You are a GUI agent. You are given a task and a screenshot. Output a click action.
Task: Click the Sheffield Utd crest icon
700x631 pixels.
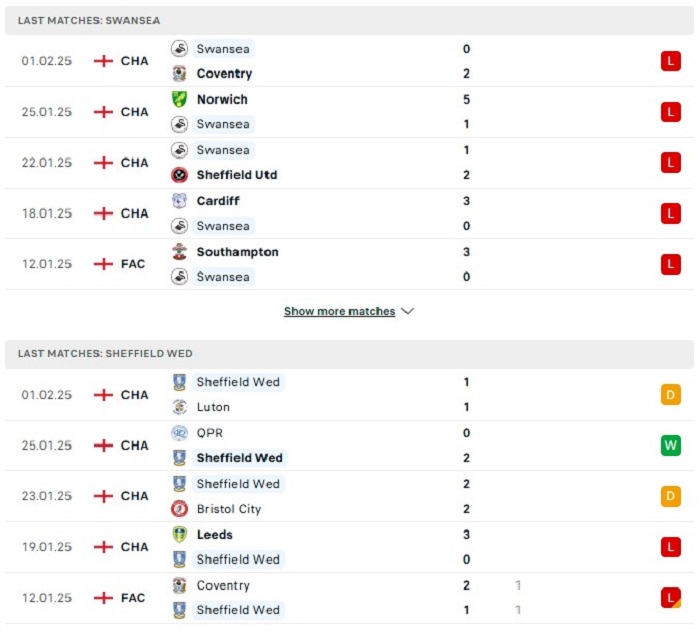179,175
